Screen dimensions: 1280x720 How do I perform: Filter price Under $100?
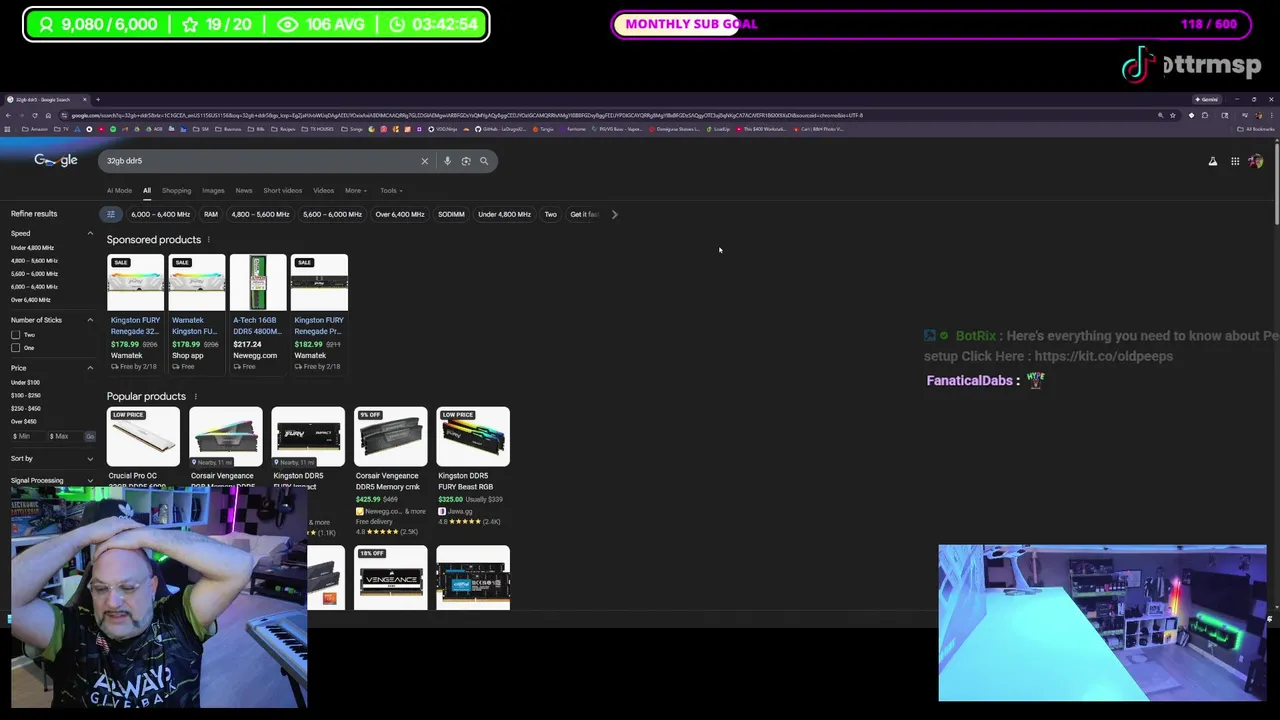point(25,383)
